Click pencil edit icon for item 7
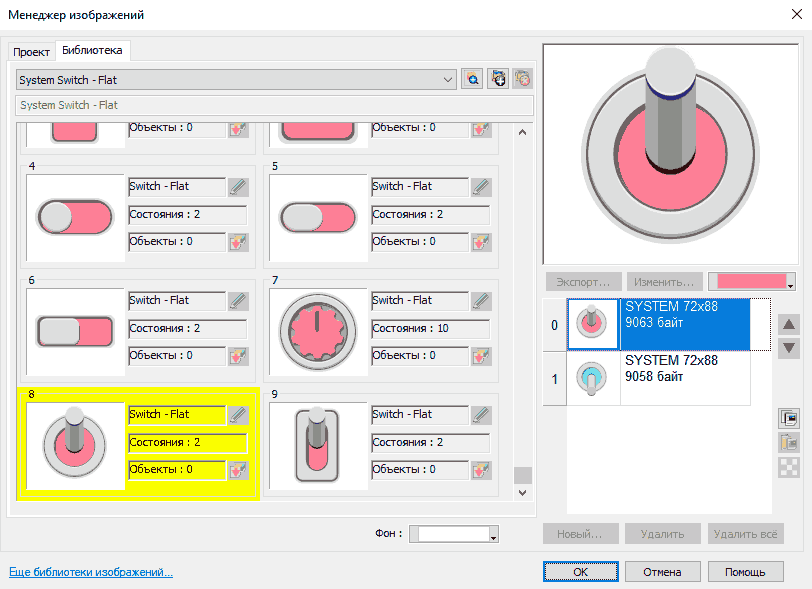Viewport: 812px width, 589px height. [481, 301]
